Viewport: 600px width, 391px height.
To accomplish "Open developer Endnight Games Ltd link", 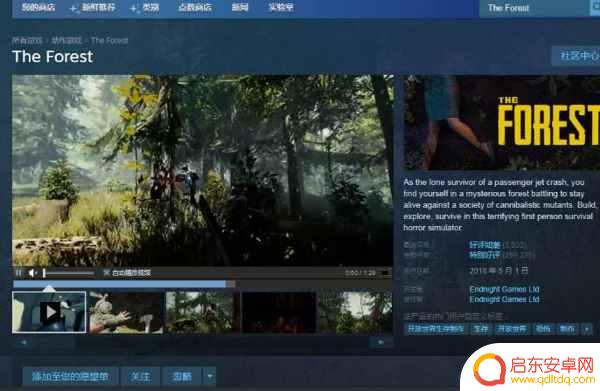I will click(504, 289).
